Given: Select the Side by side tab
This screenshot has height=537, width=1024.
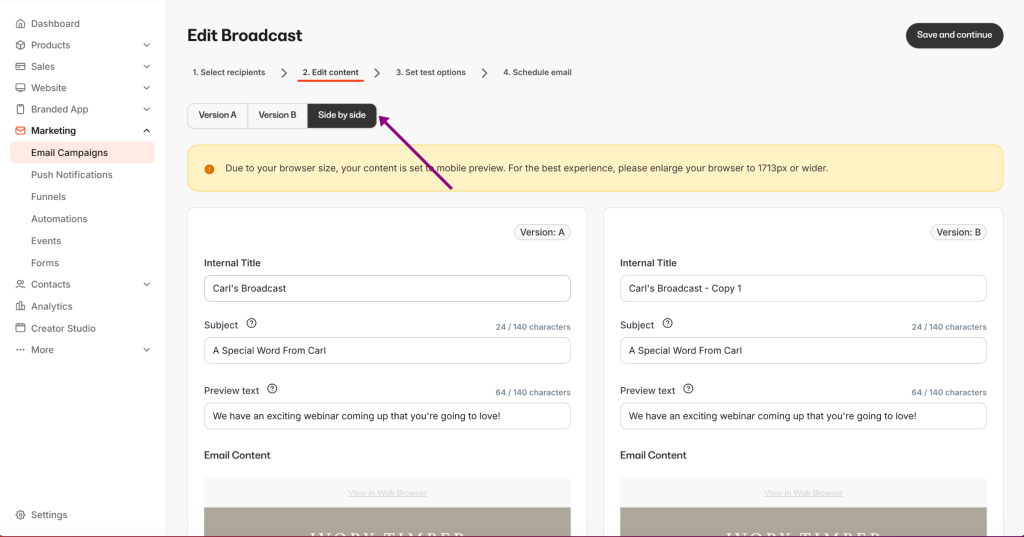Looking at the screenshot, I should (x=342, y=115).
